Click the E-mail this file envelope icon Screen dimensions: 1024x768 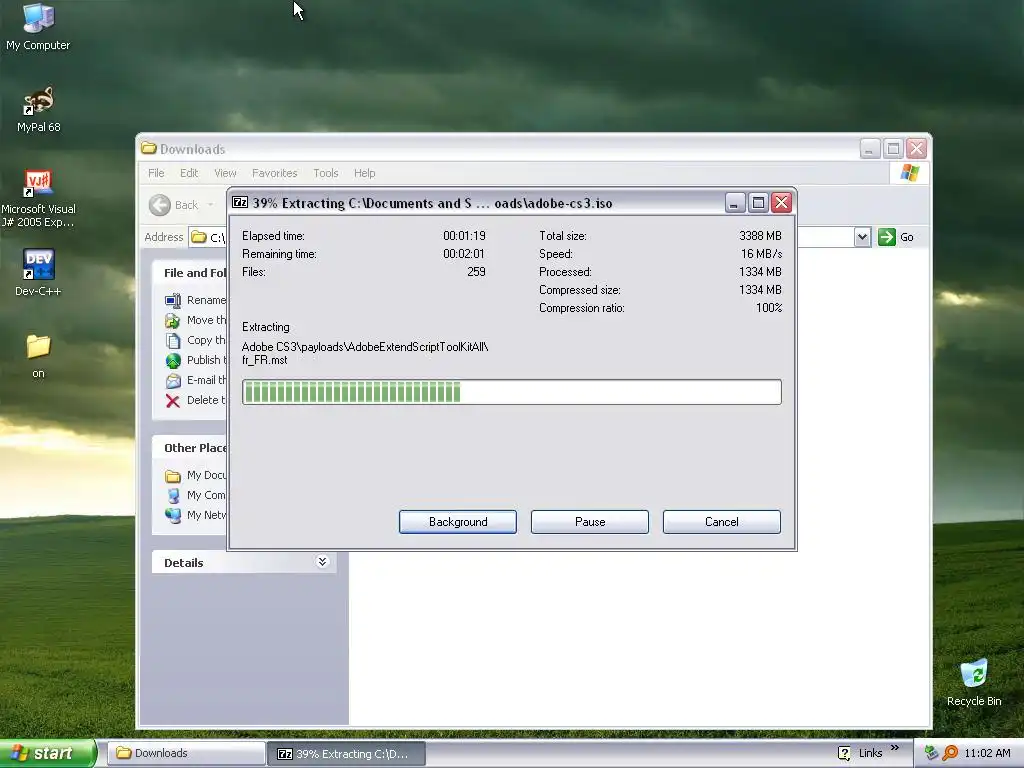click(x=172, y=381)
